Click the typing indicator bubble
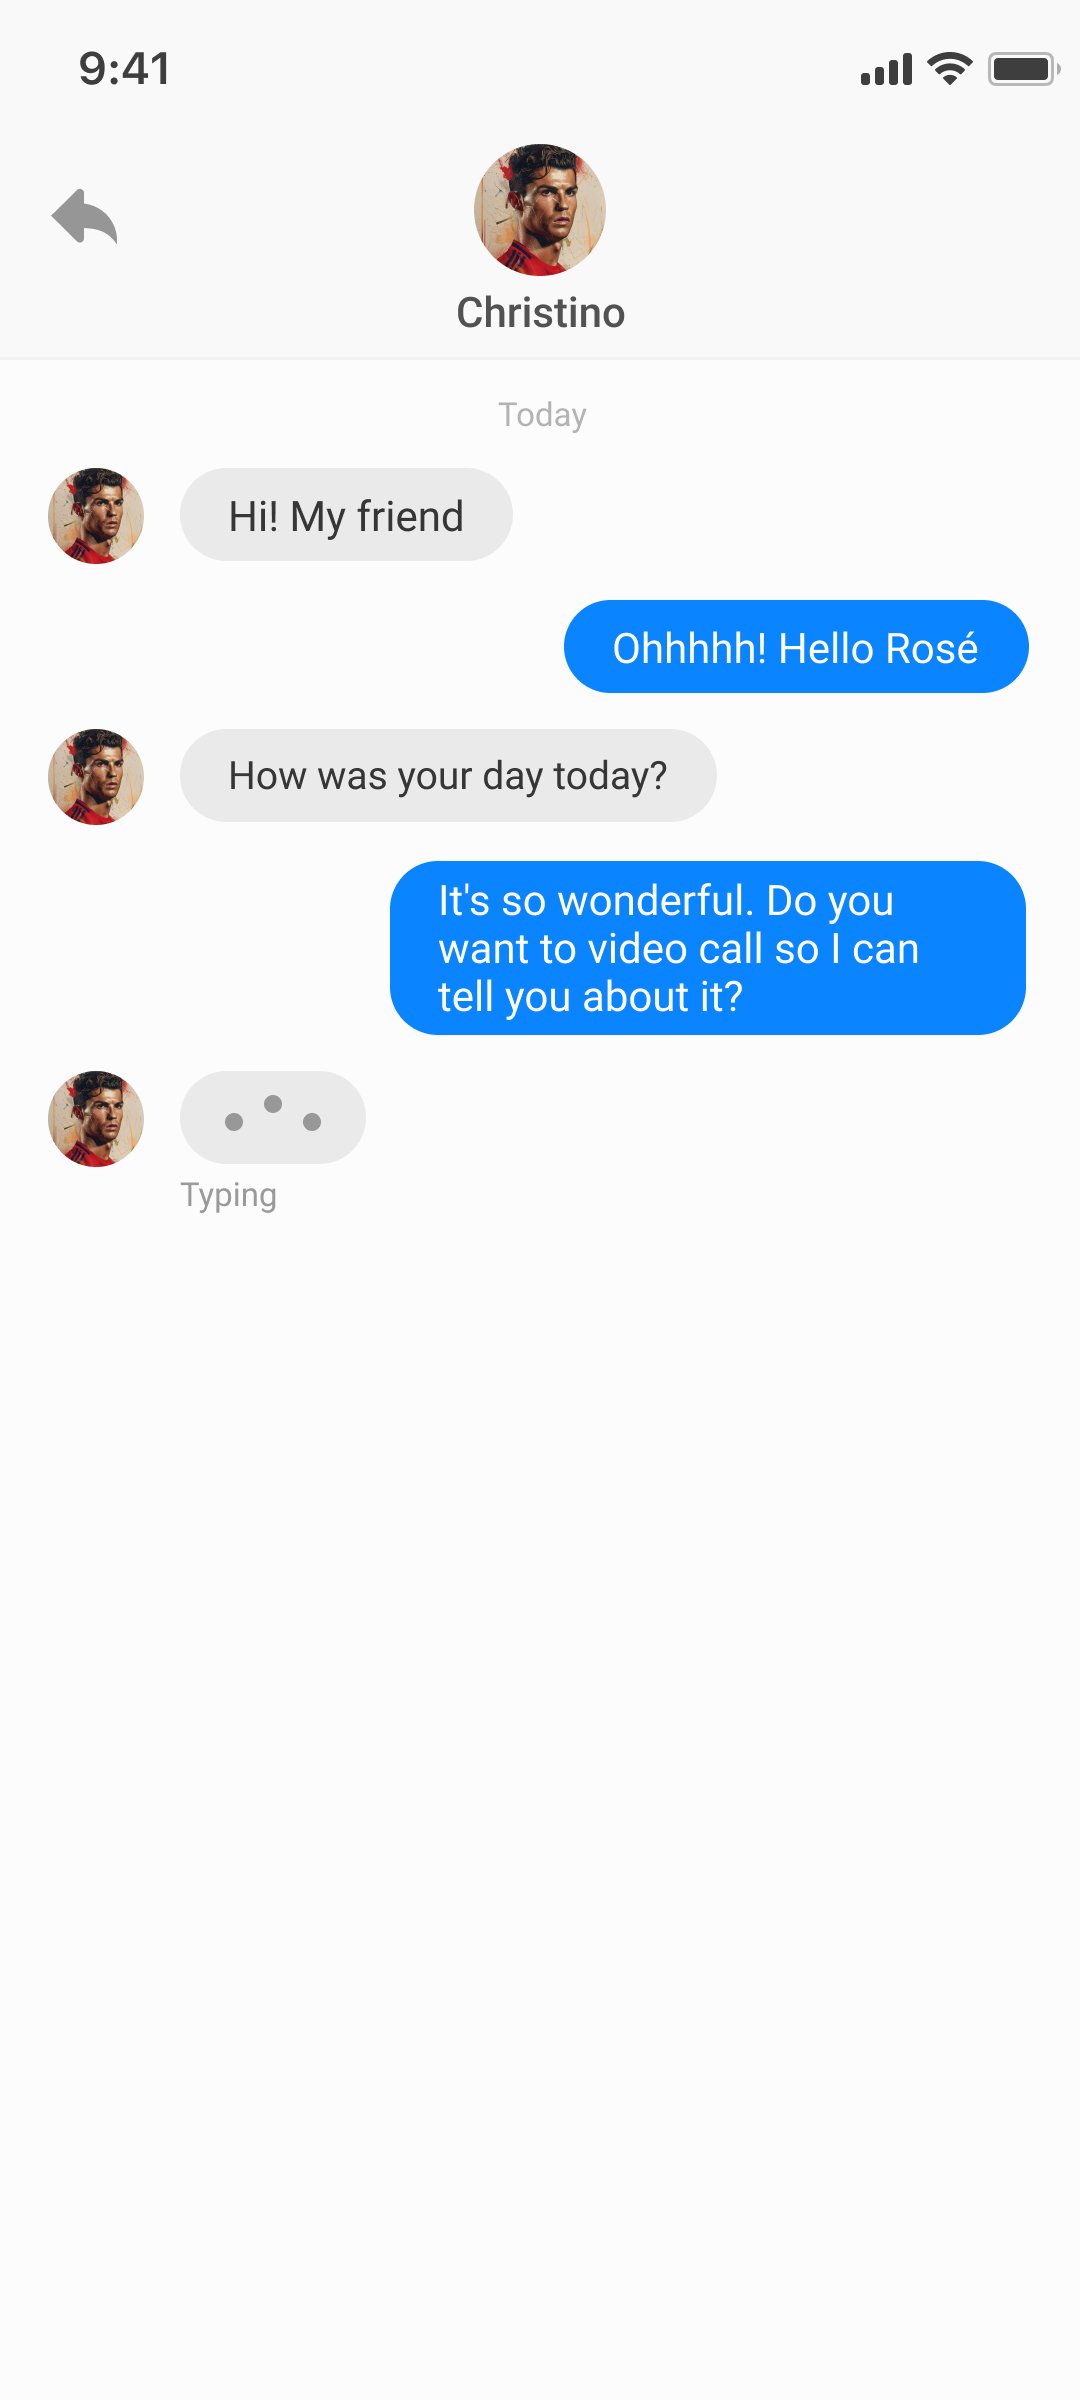The height and width of the screenshot is (2400, 1080). click(x=273, y=1117)
